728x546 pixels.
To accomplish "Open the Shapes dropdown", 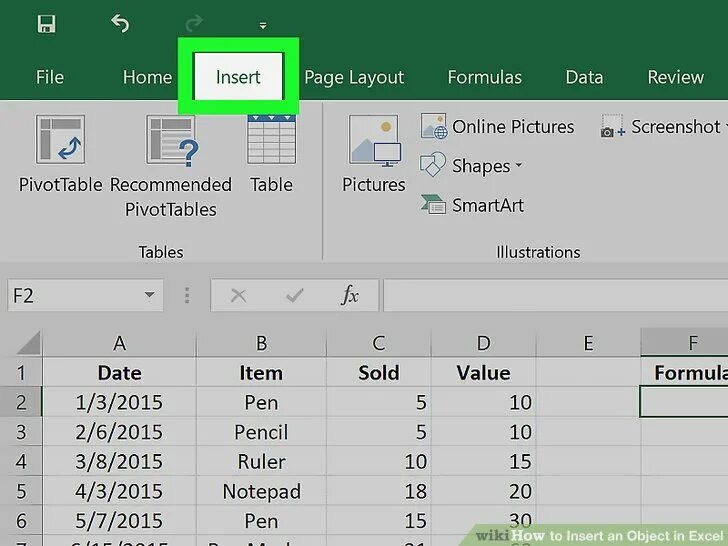I will click(471, 166).
